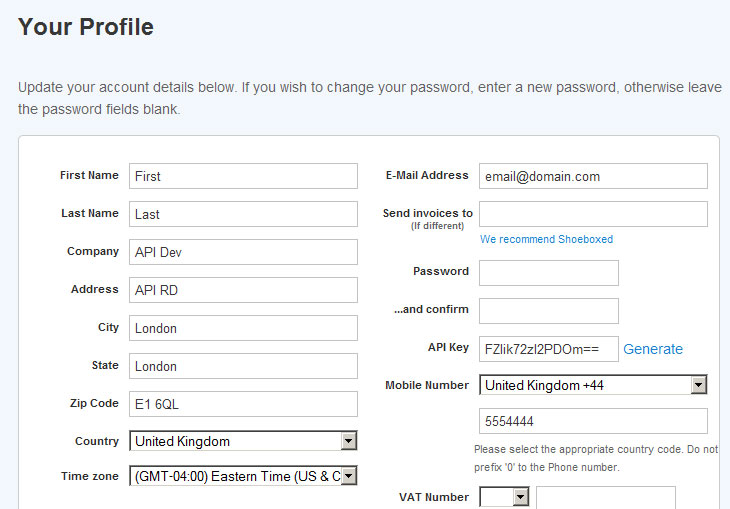The width and height of the screenshot is (730, 509).
Task: Click the Generate API key link
Action: (653, 349)
